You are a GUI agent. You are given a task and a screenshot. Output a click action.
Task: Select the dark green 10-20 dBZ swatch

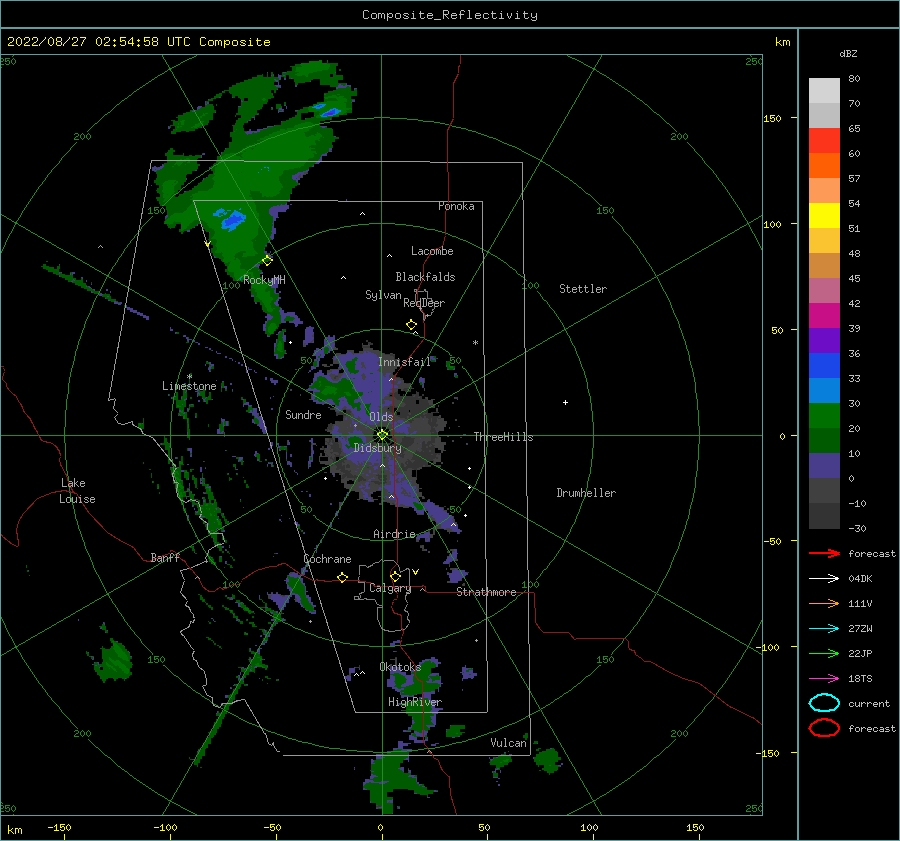tap(824, 441)
